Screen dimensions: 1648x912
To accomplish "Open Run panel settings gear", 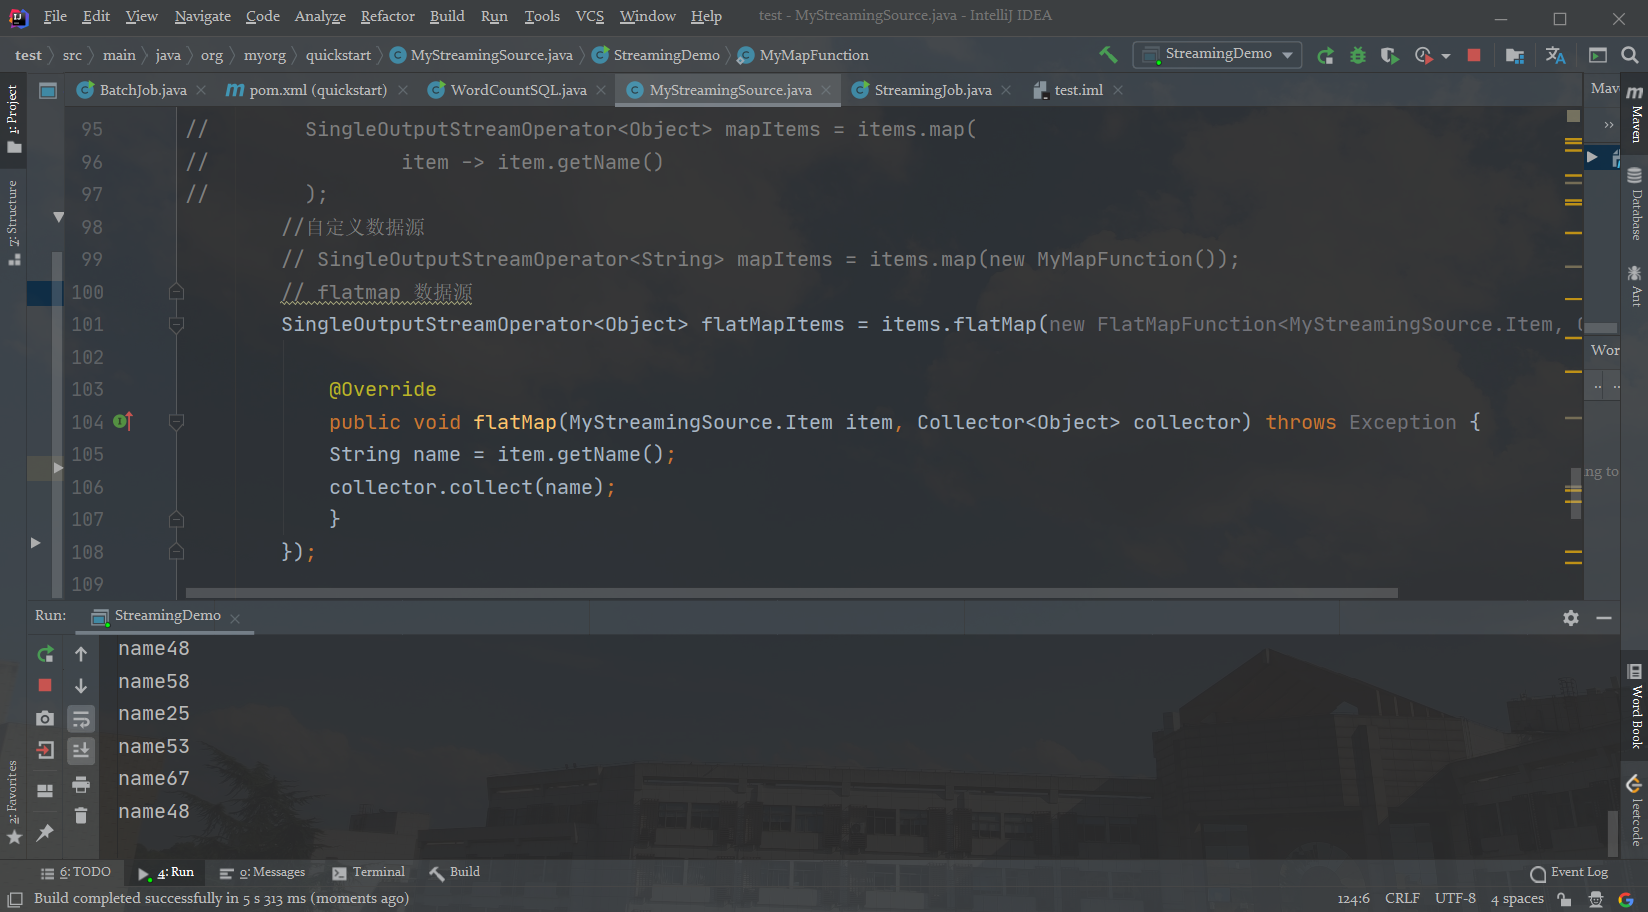I will pyautogui.click(x=1571, y=618).
